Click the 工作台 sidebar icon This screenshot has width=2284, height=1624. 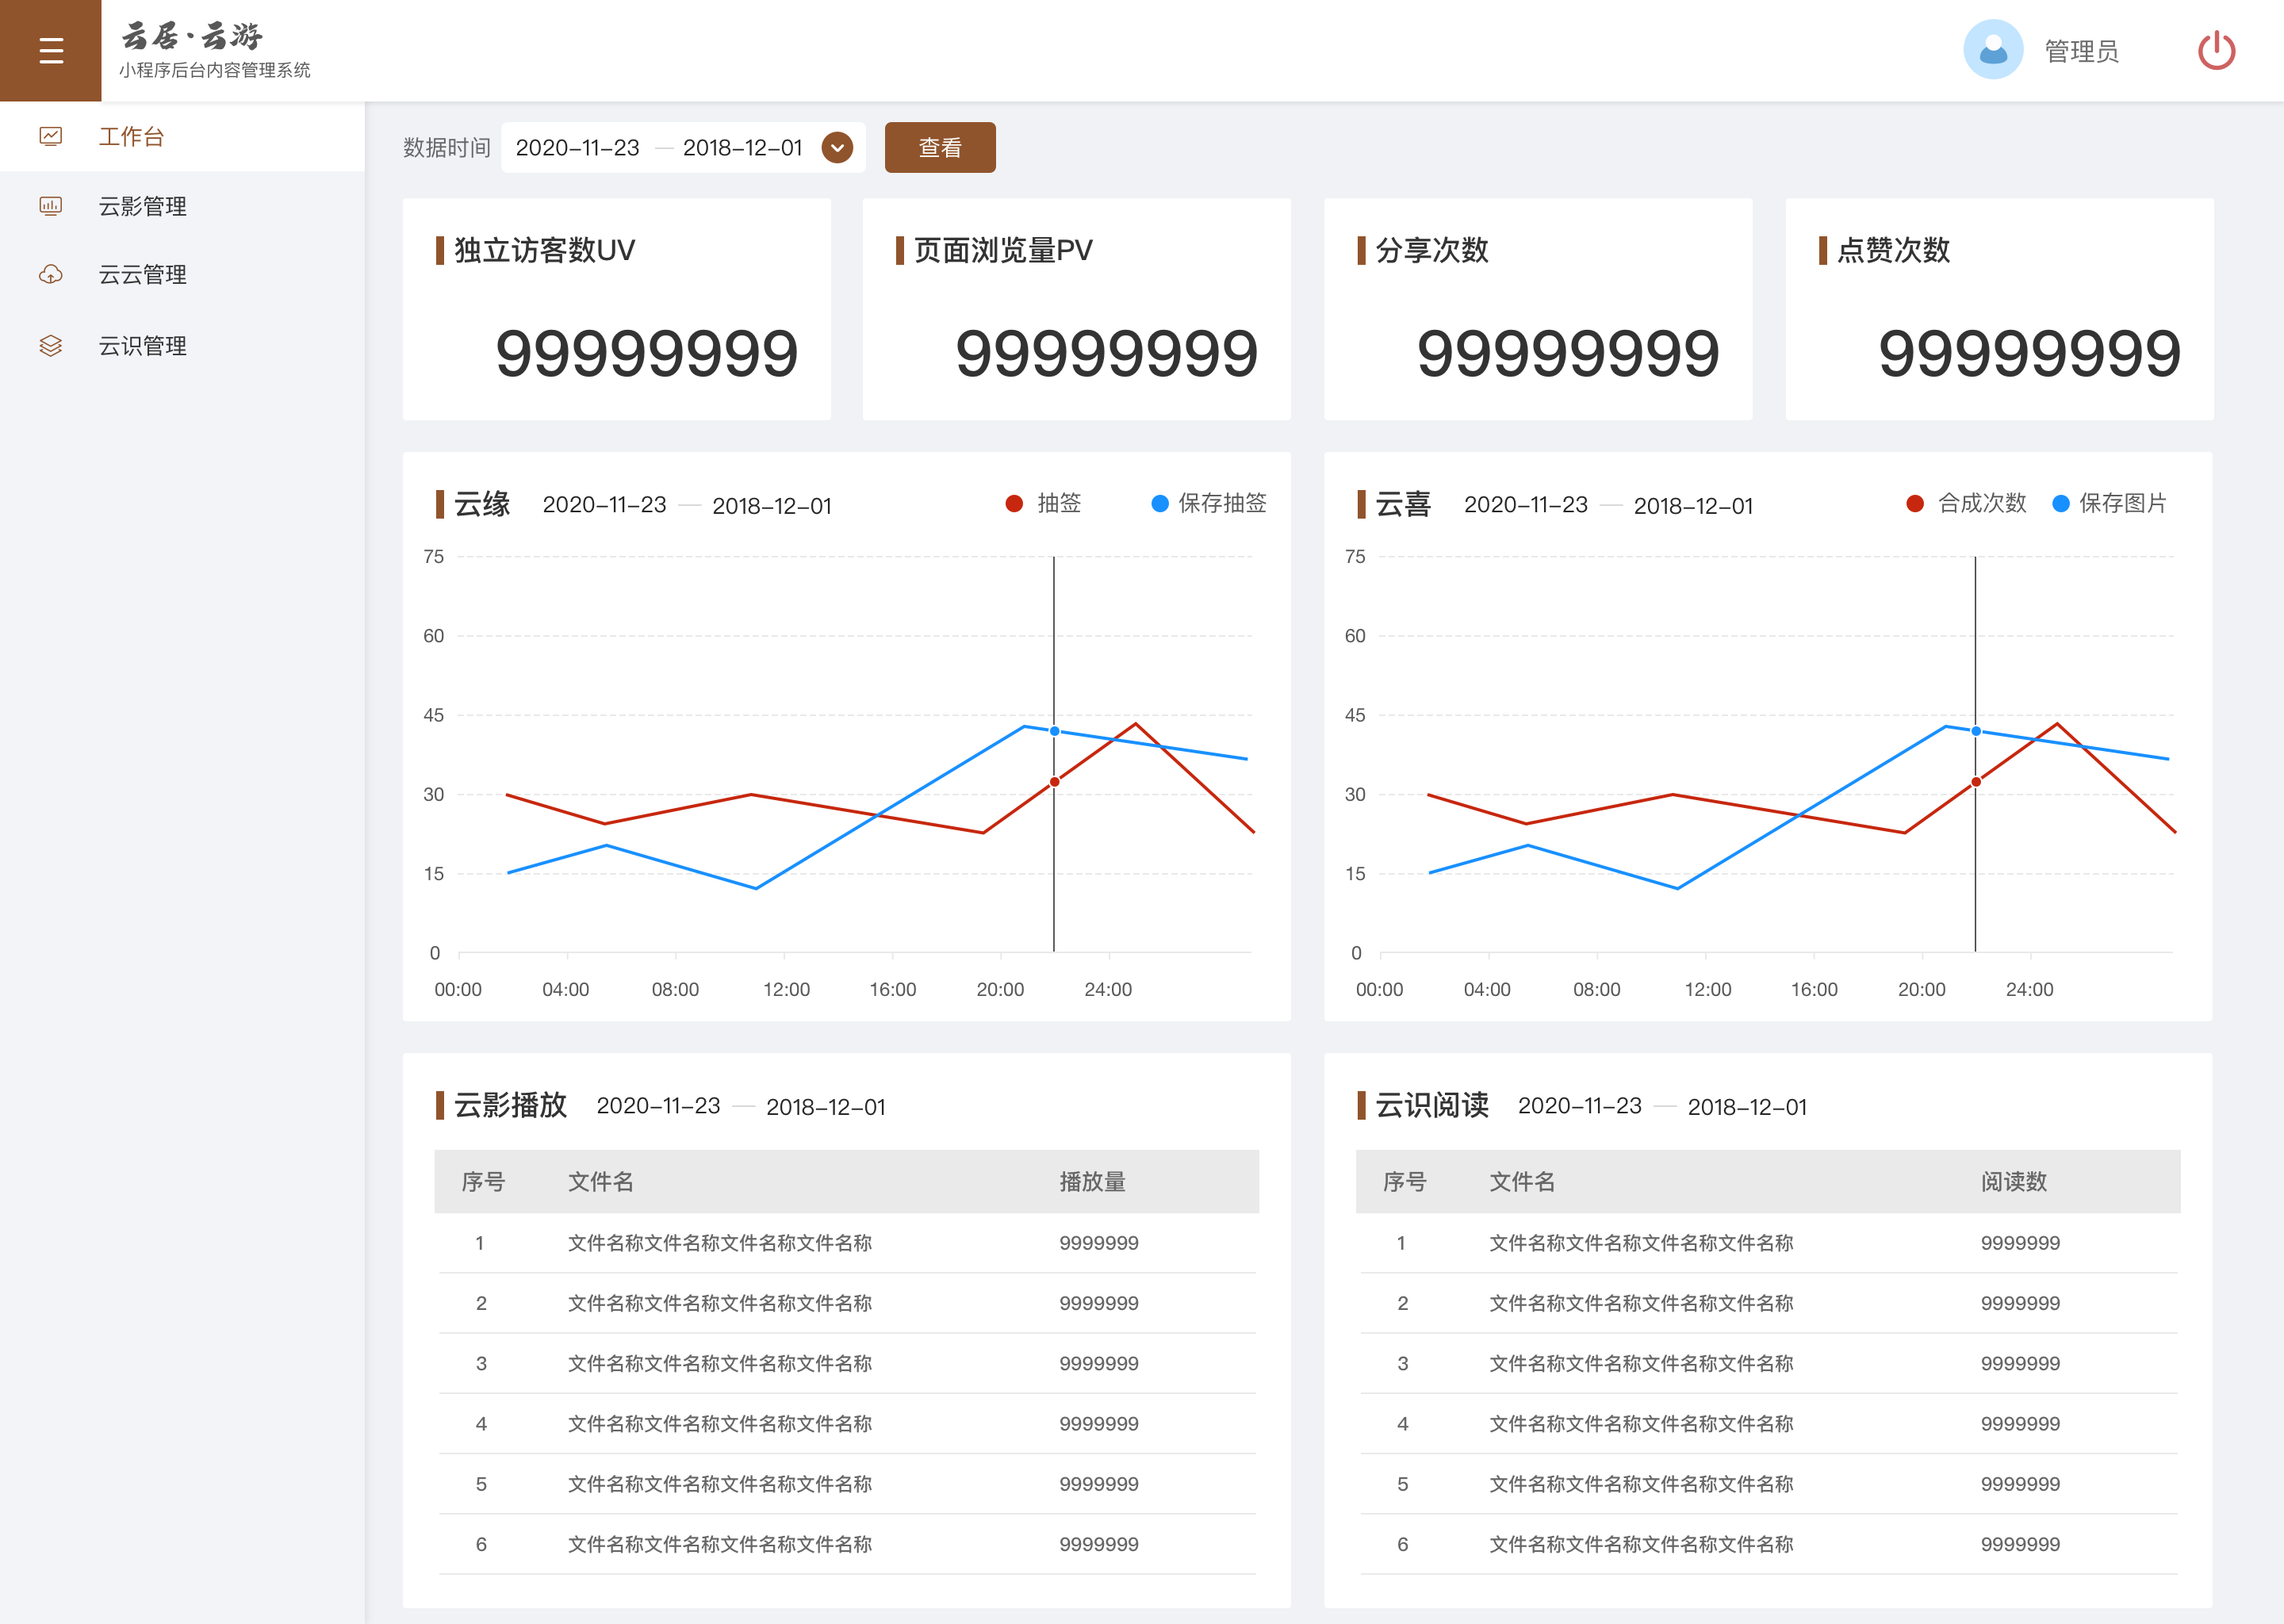click(x=51, y=136)
